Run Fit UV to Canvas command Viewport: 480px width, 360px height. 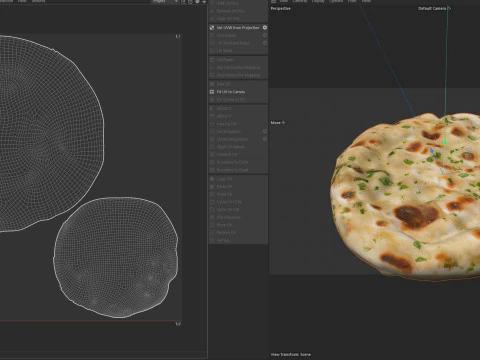point(231,92)
